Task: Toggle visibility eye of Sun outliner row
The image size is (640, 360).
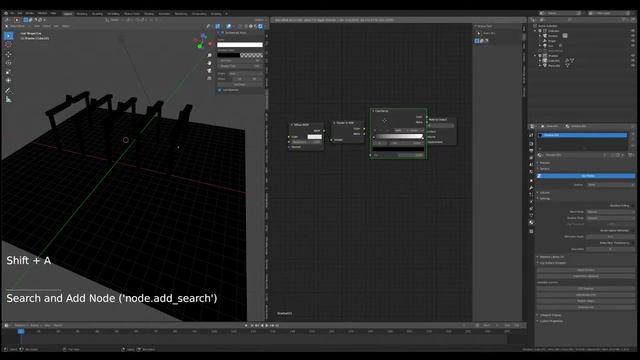Action: 633,46
